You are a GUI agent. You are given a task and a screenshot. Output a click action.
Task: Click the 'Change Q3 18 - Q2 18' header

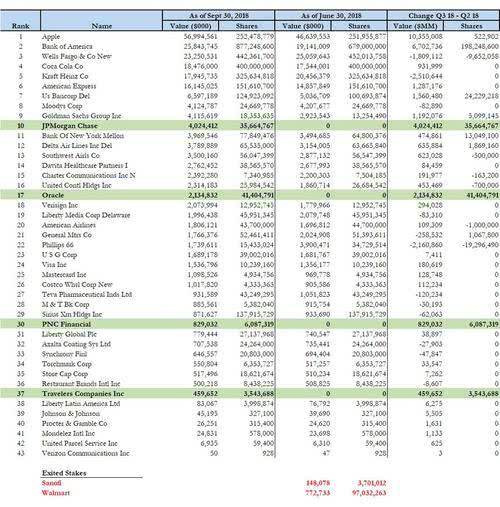443,15
